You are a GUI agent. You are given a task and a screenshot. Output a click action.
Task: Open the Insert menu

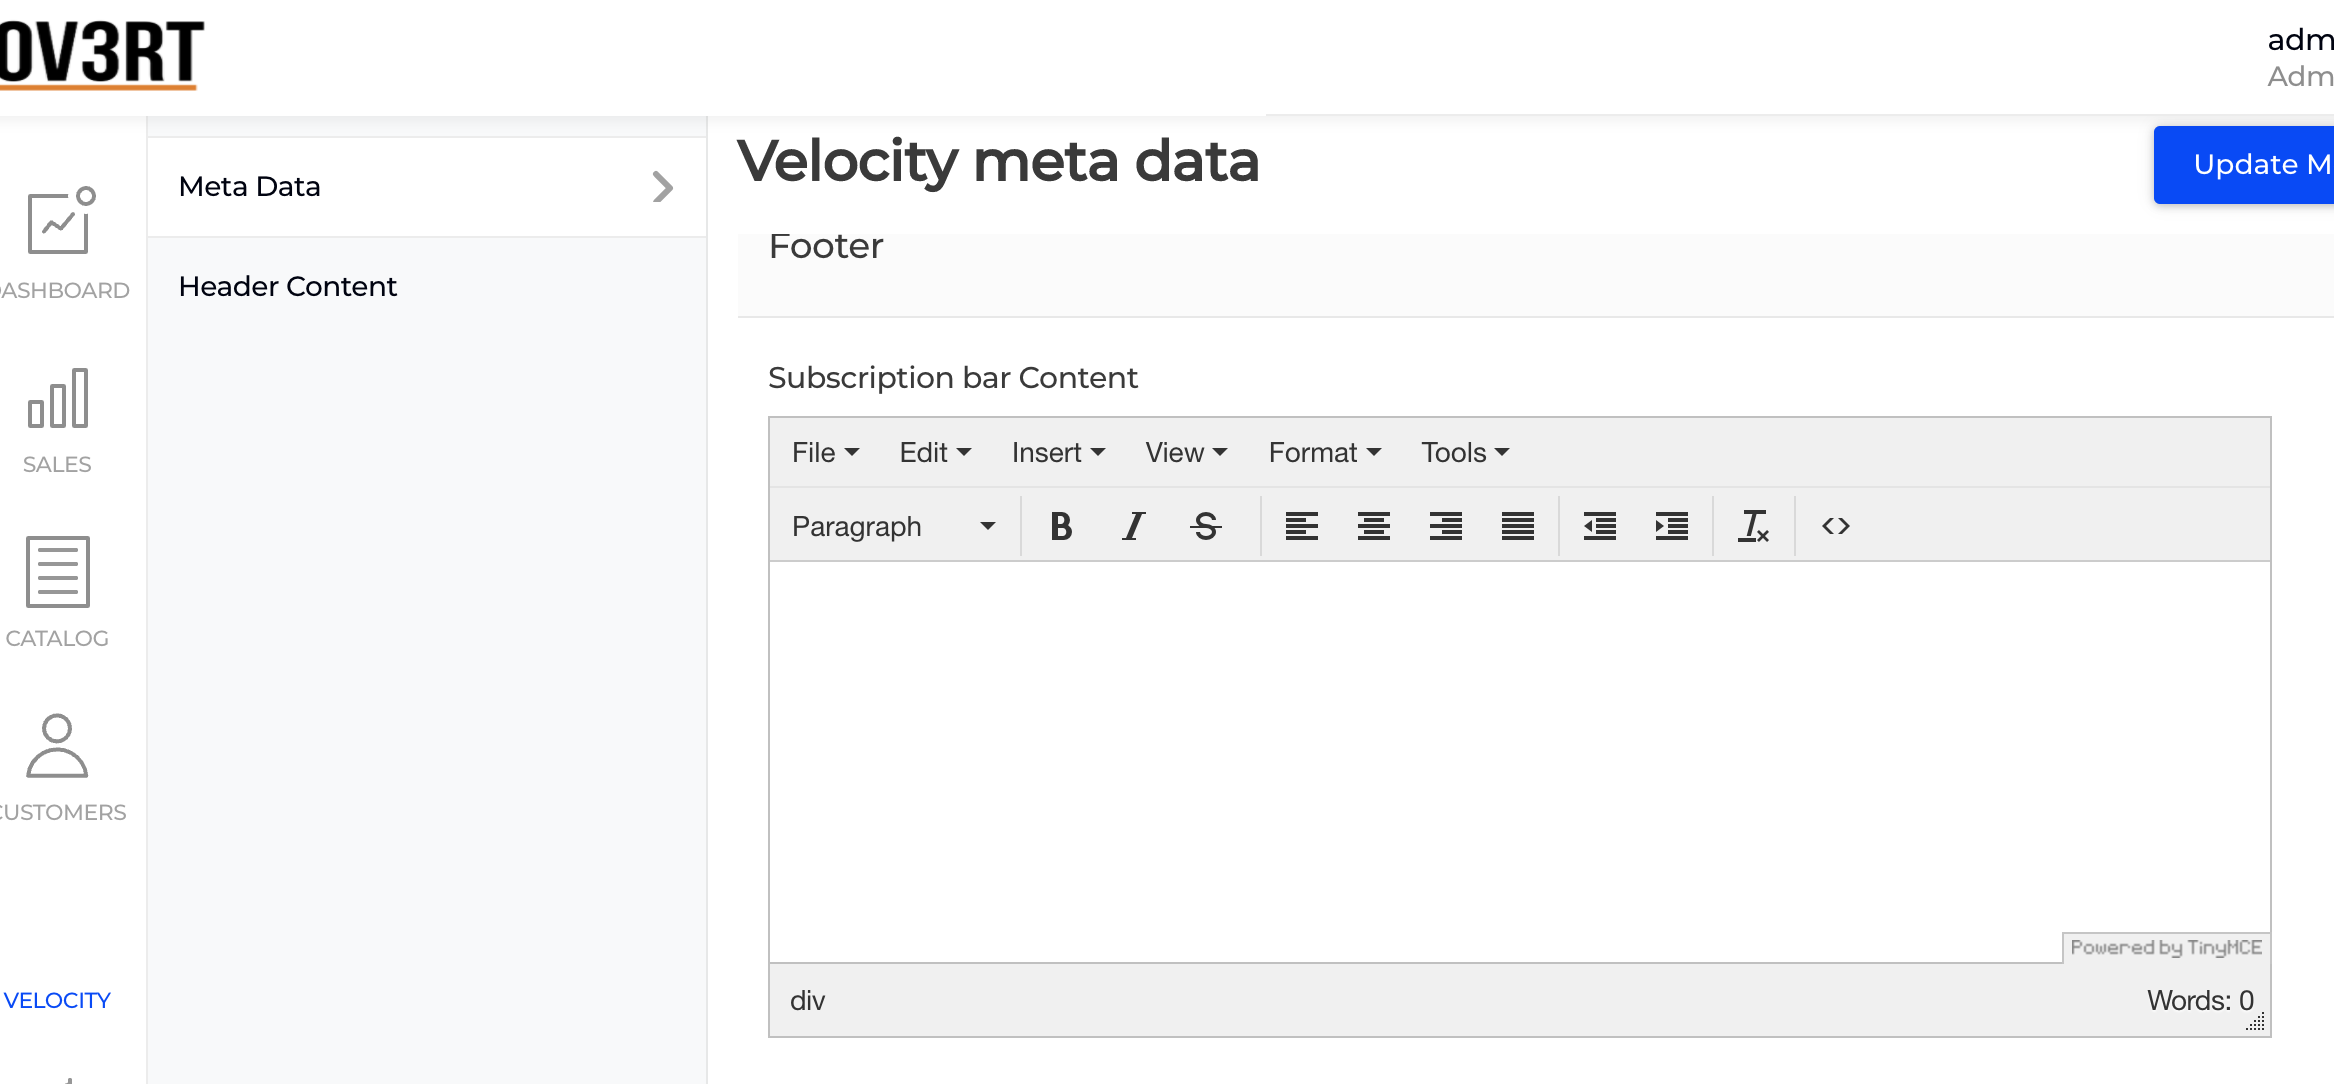click(1057, 453)
